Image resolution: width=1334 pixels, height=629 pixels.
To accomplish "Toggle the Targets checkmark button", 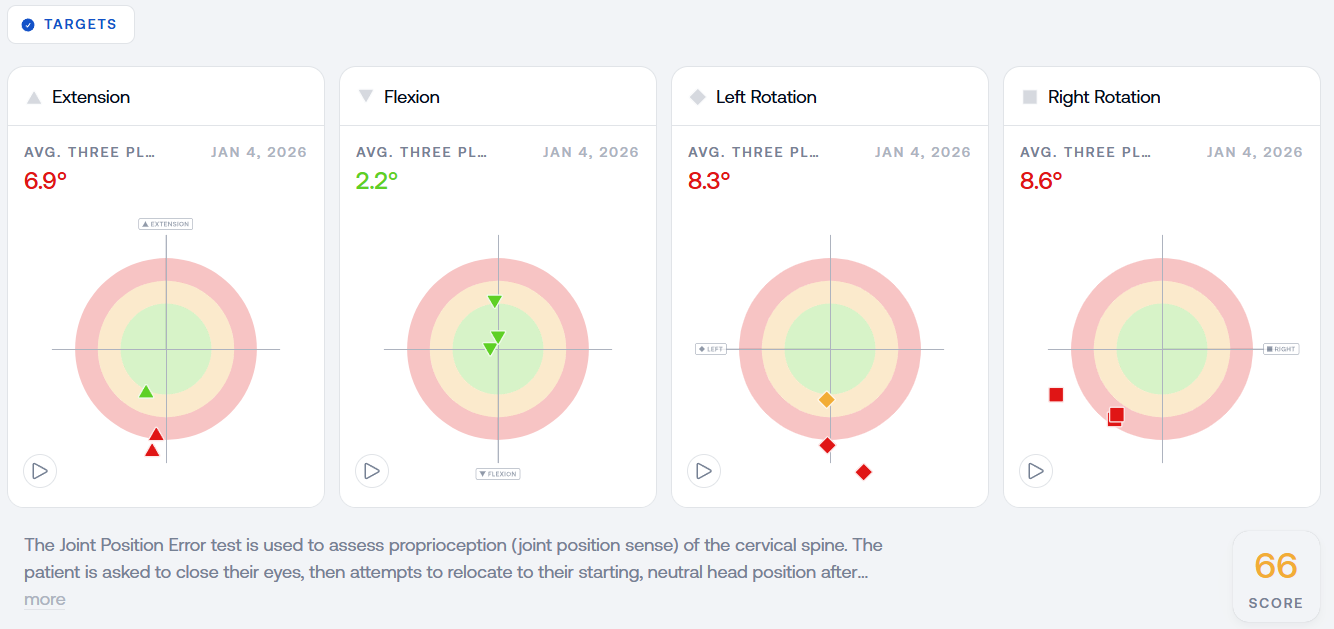I will (71, 24).
